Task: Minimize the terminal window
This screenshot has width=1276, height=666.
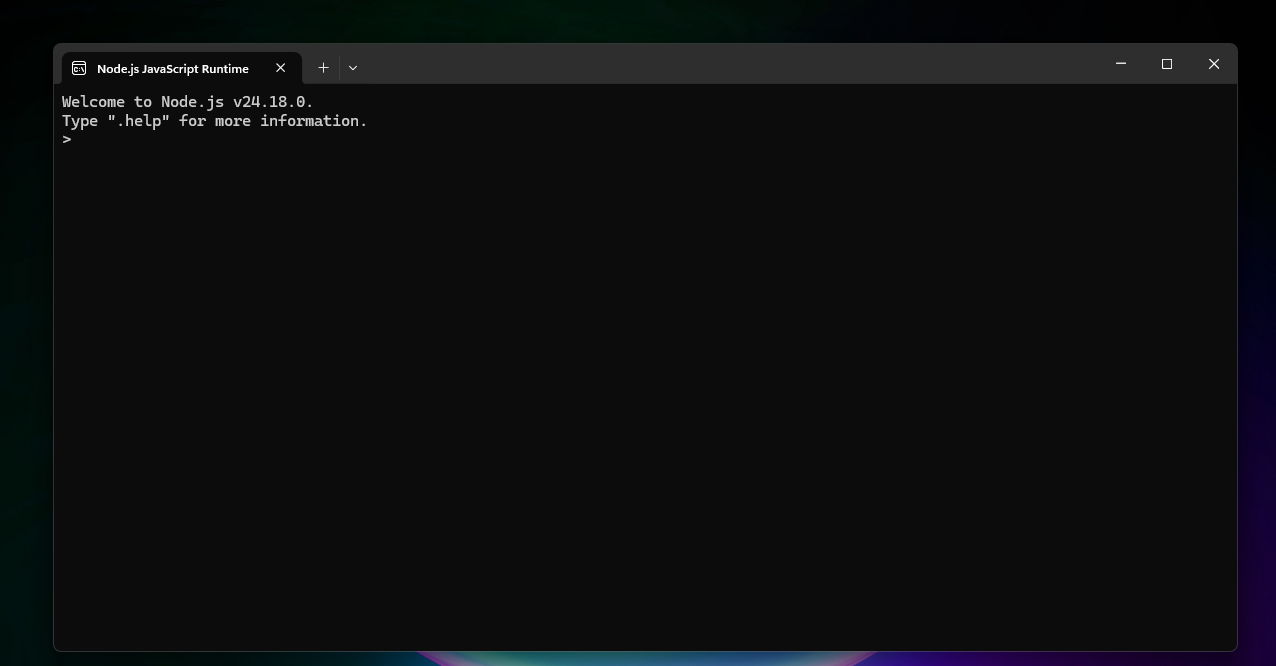Action: click(x=1121, y=64)
